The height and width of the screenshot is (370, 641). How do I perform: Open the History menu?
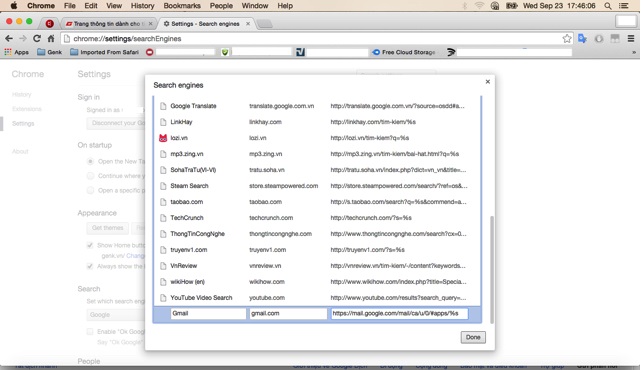142,6
